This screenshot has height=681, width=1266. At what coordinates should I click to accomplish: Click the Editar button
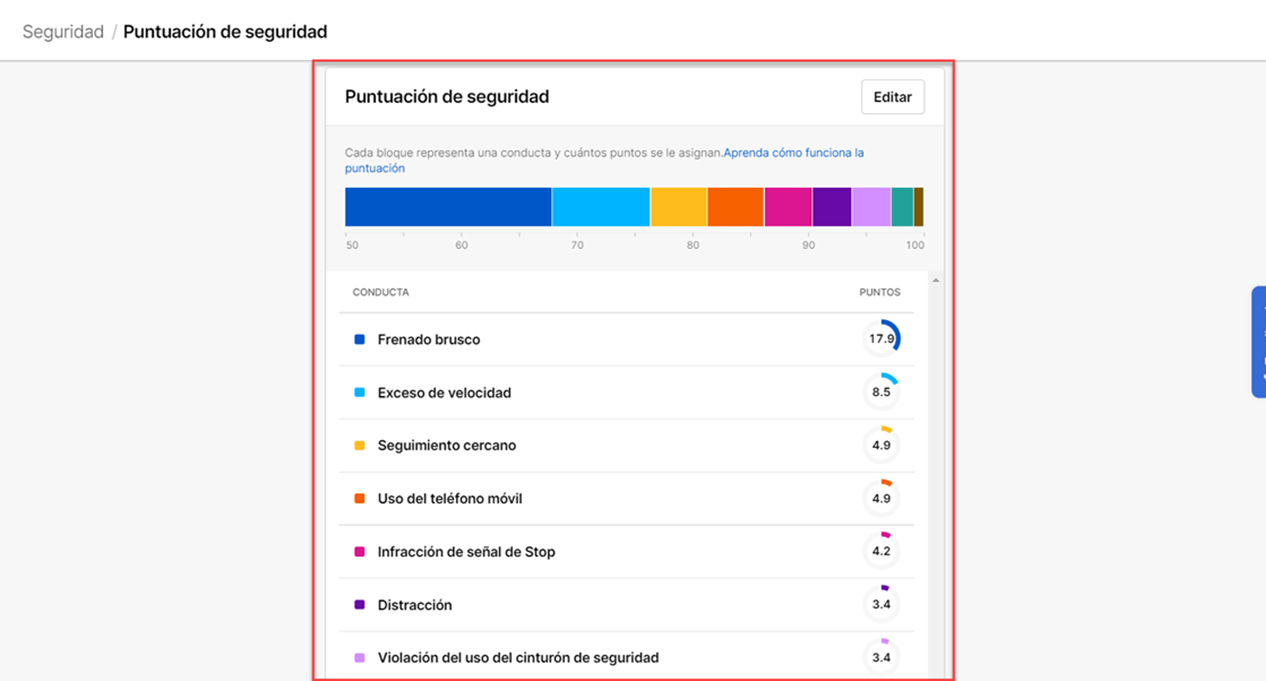tap(892, 97)
